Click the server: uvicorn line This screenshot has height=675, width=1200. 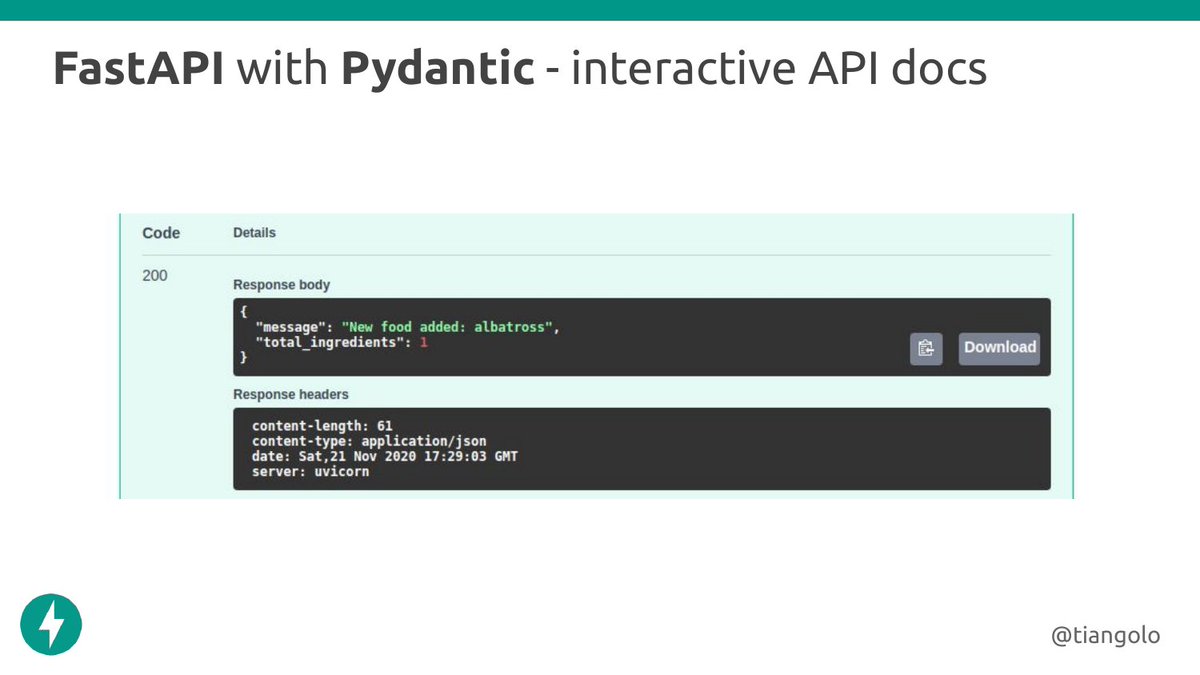310,471
